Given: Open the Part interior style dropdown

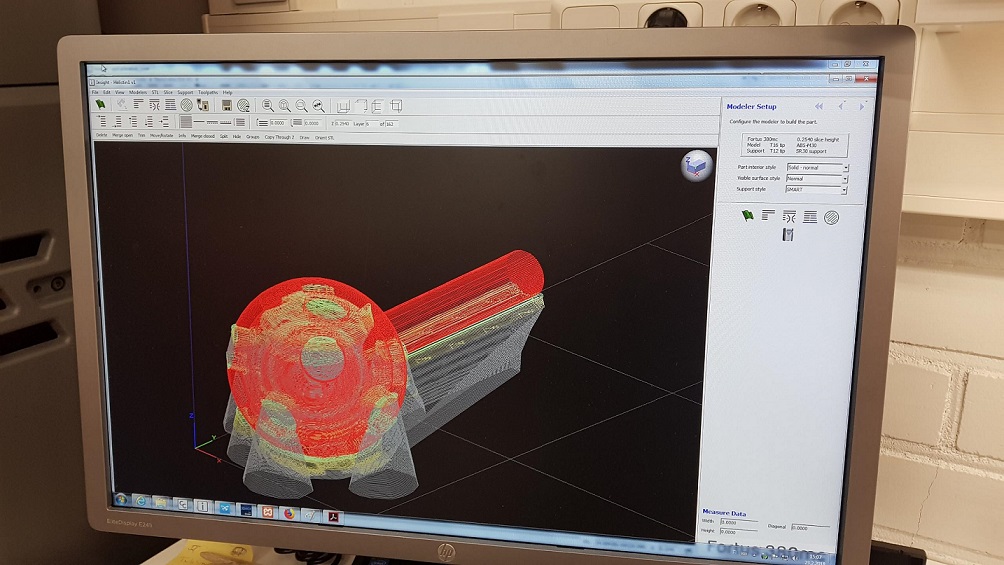Looking at the screenshot, I should (x=818, y=168).
